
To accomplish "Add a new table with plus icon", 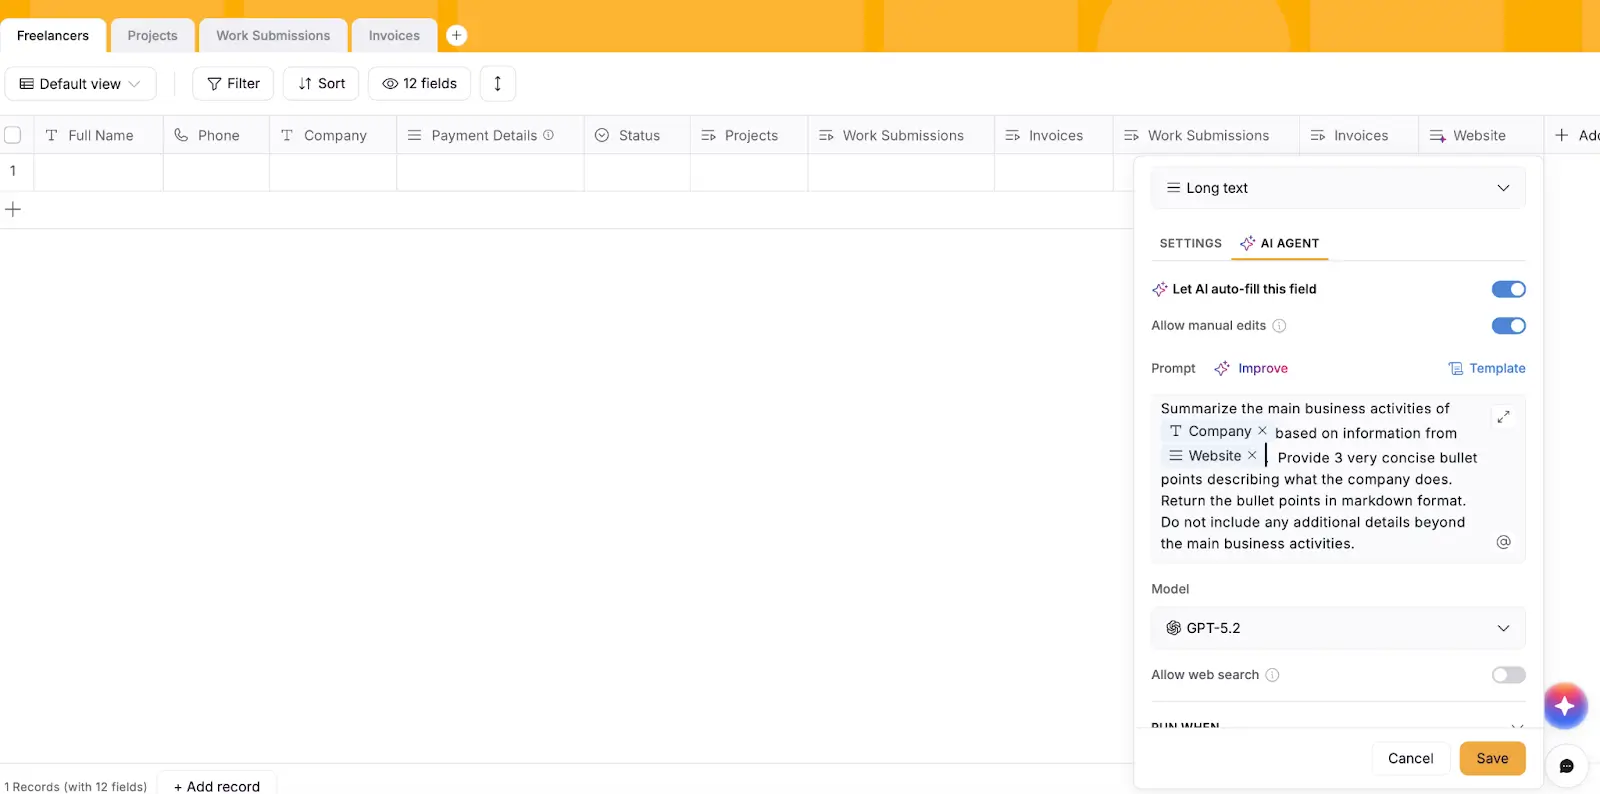I will click(456, 35).
